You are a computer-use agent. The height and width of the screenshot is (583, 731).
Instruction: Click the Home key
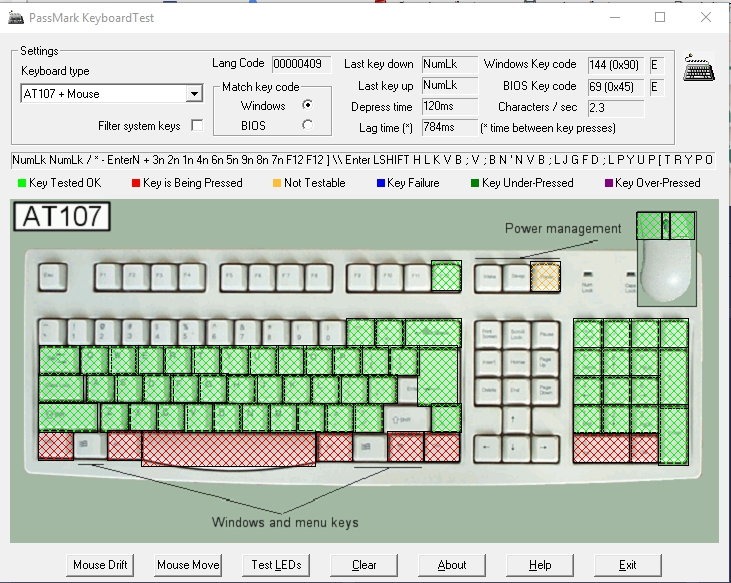(x=517, y=362)
